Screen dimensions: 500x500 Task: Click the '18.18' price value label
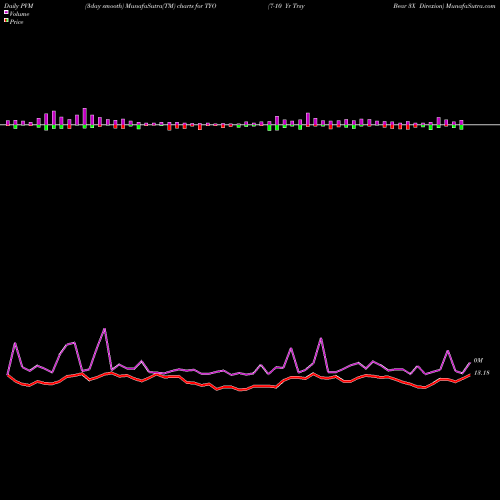(x=482, y=373)
